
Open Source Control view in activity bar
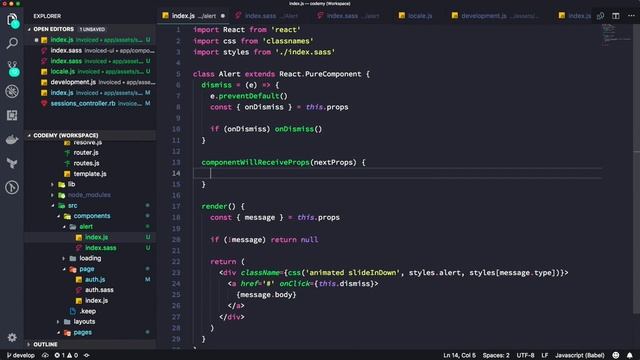point(12,68)
